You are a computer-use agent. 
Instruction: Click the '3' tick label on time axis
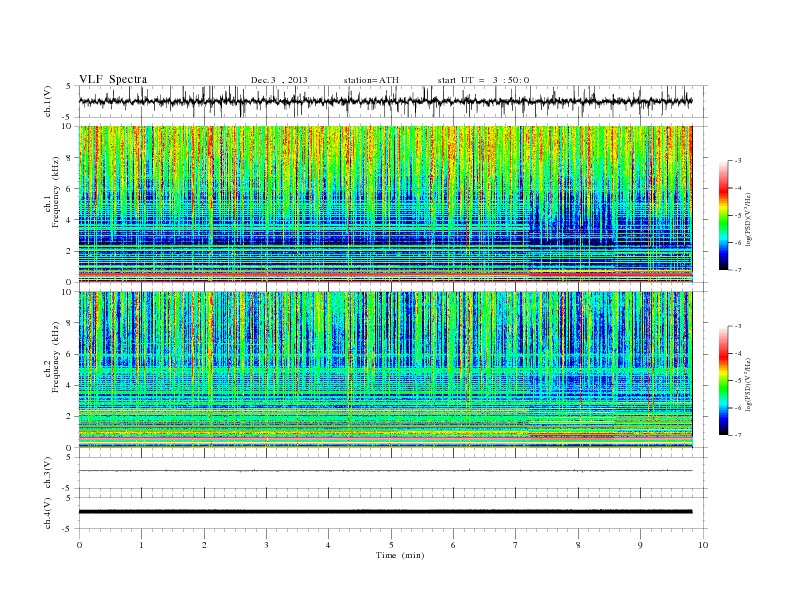click(266, 545)
